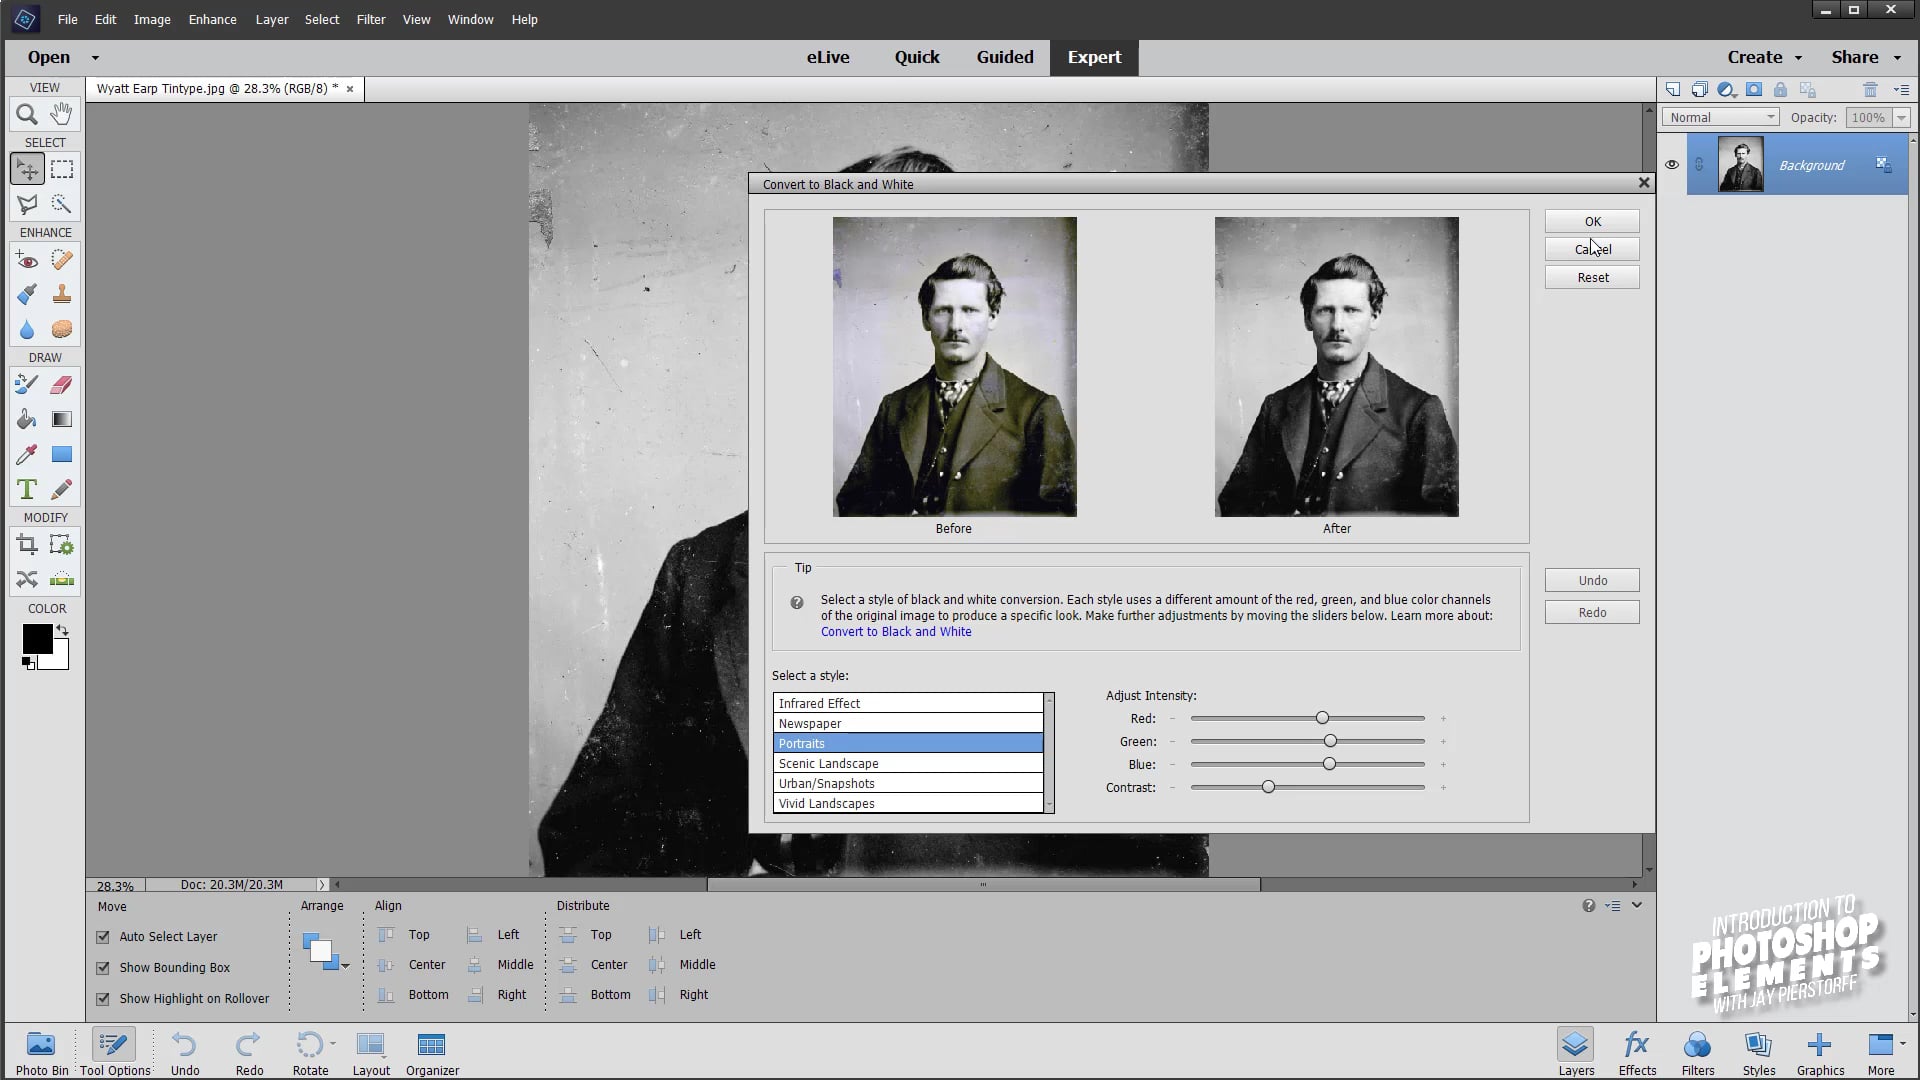Switch to the Quick tab

tap(916, 57)
